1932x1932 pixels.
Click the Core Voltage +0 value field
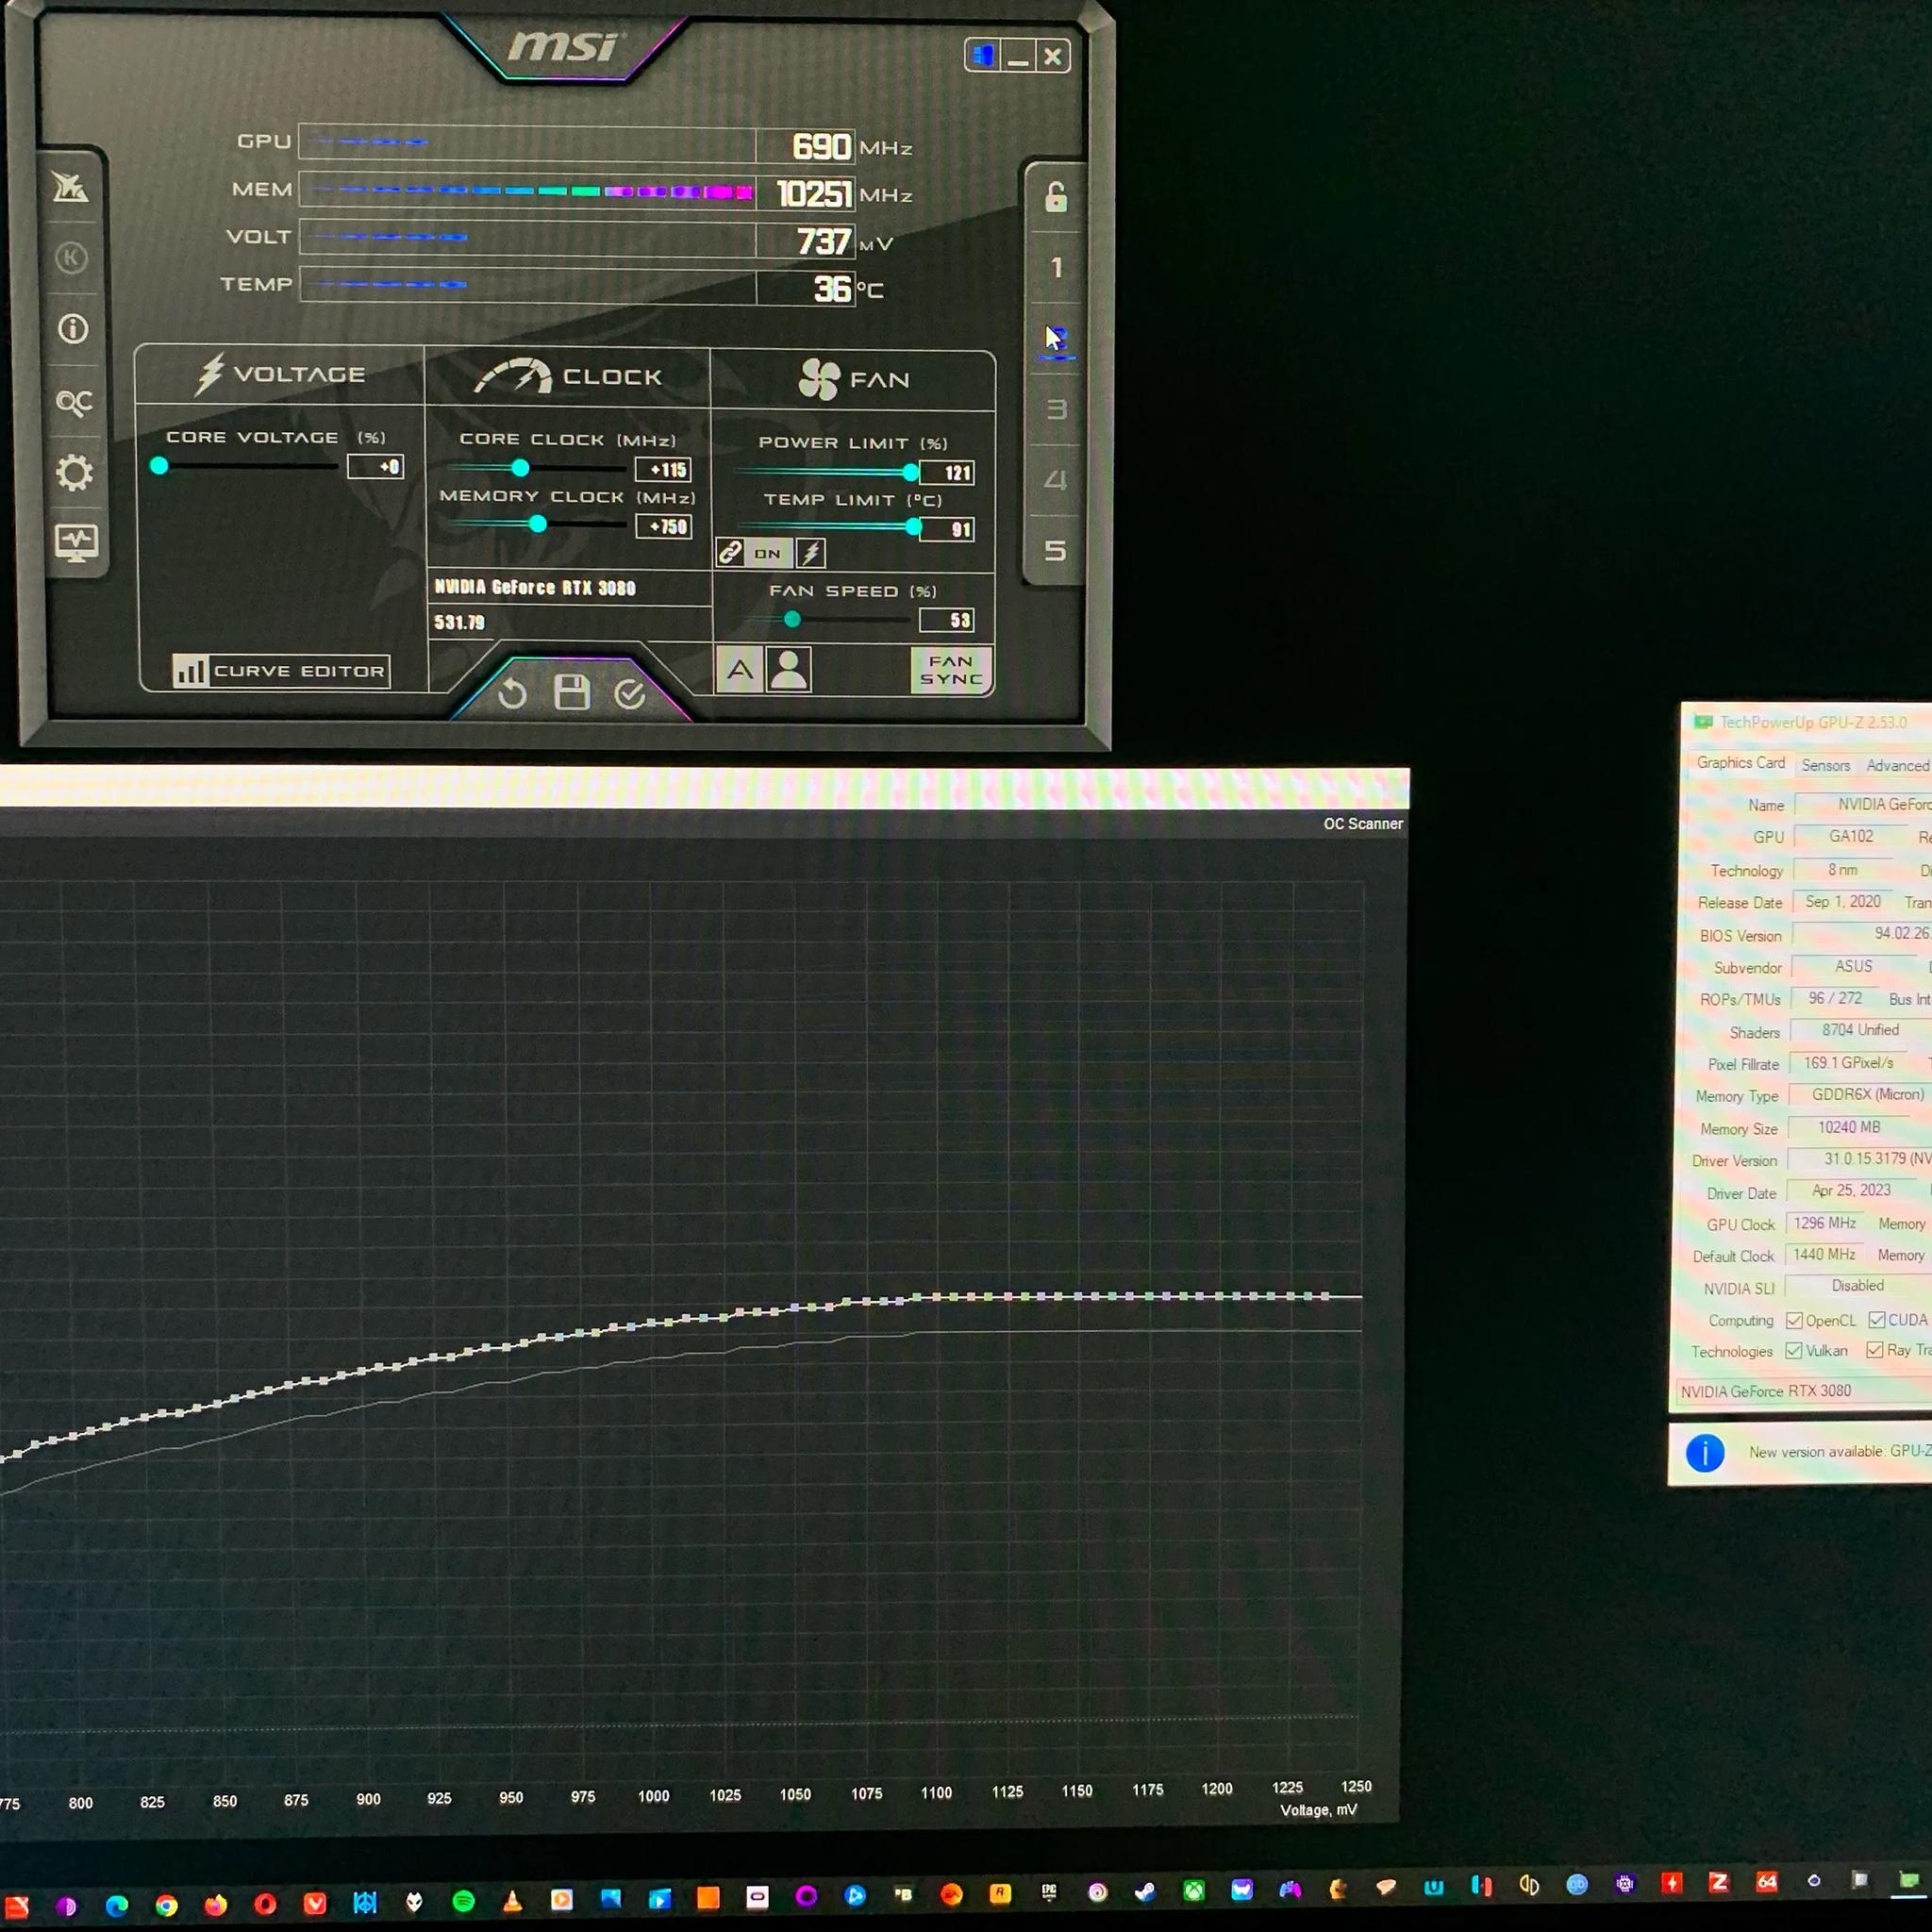[375, 467]
